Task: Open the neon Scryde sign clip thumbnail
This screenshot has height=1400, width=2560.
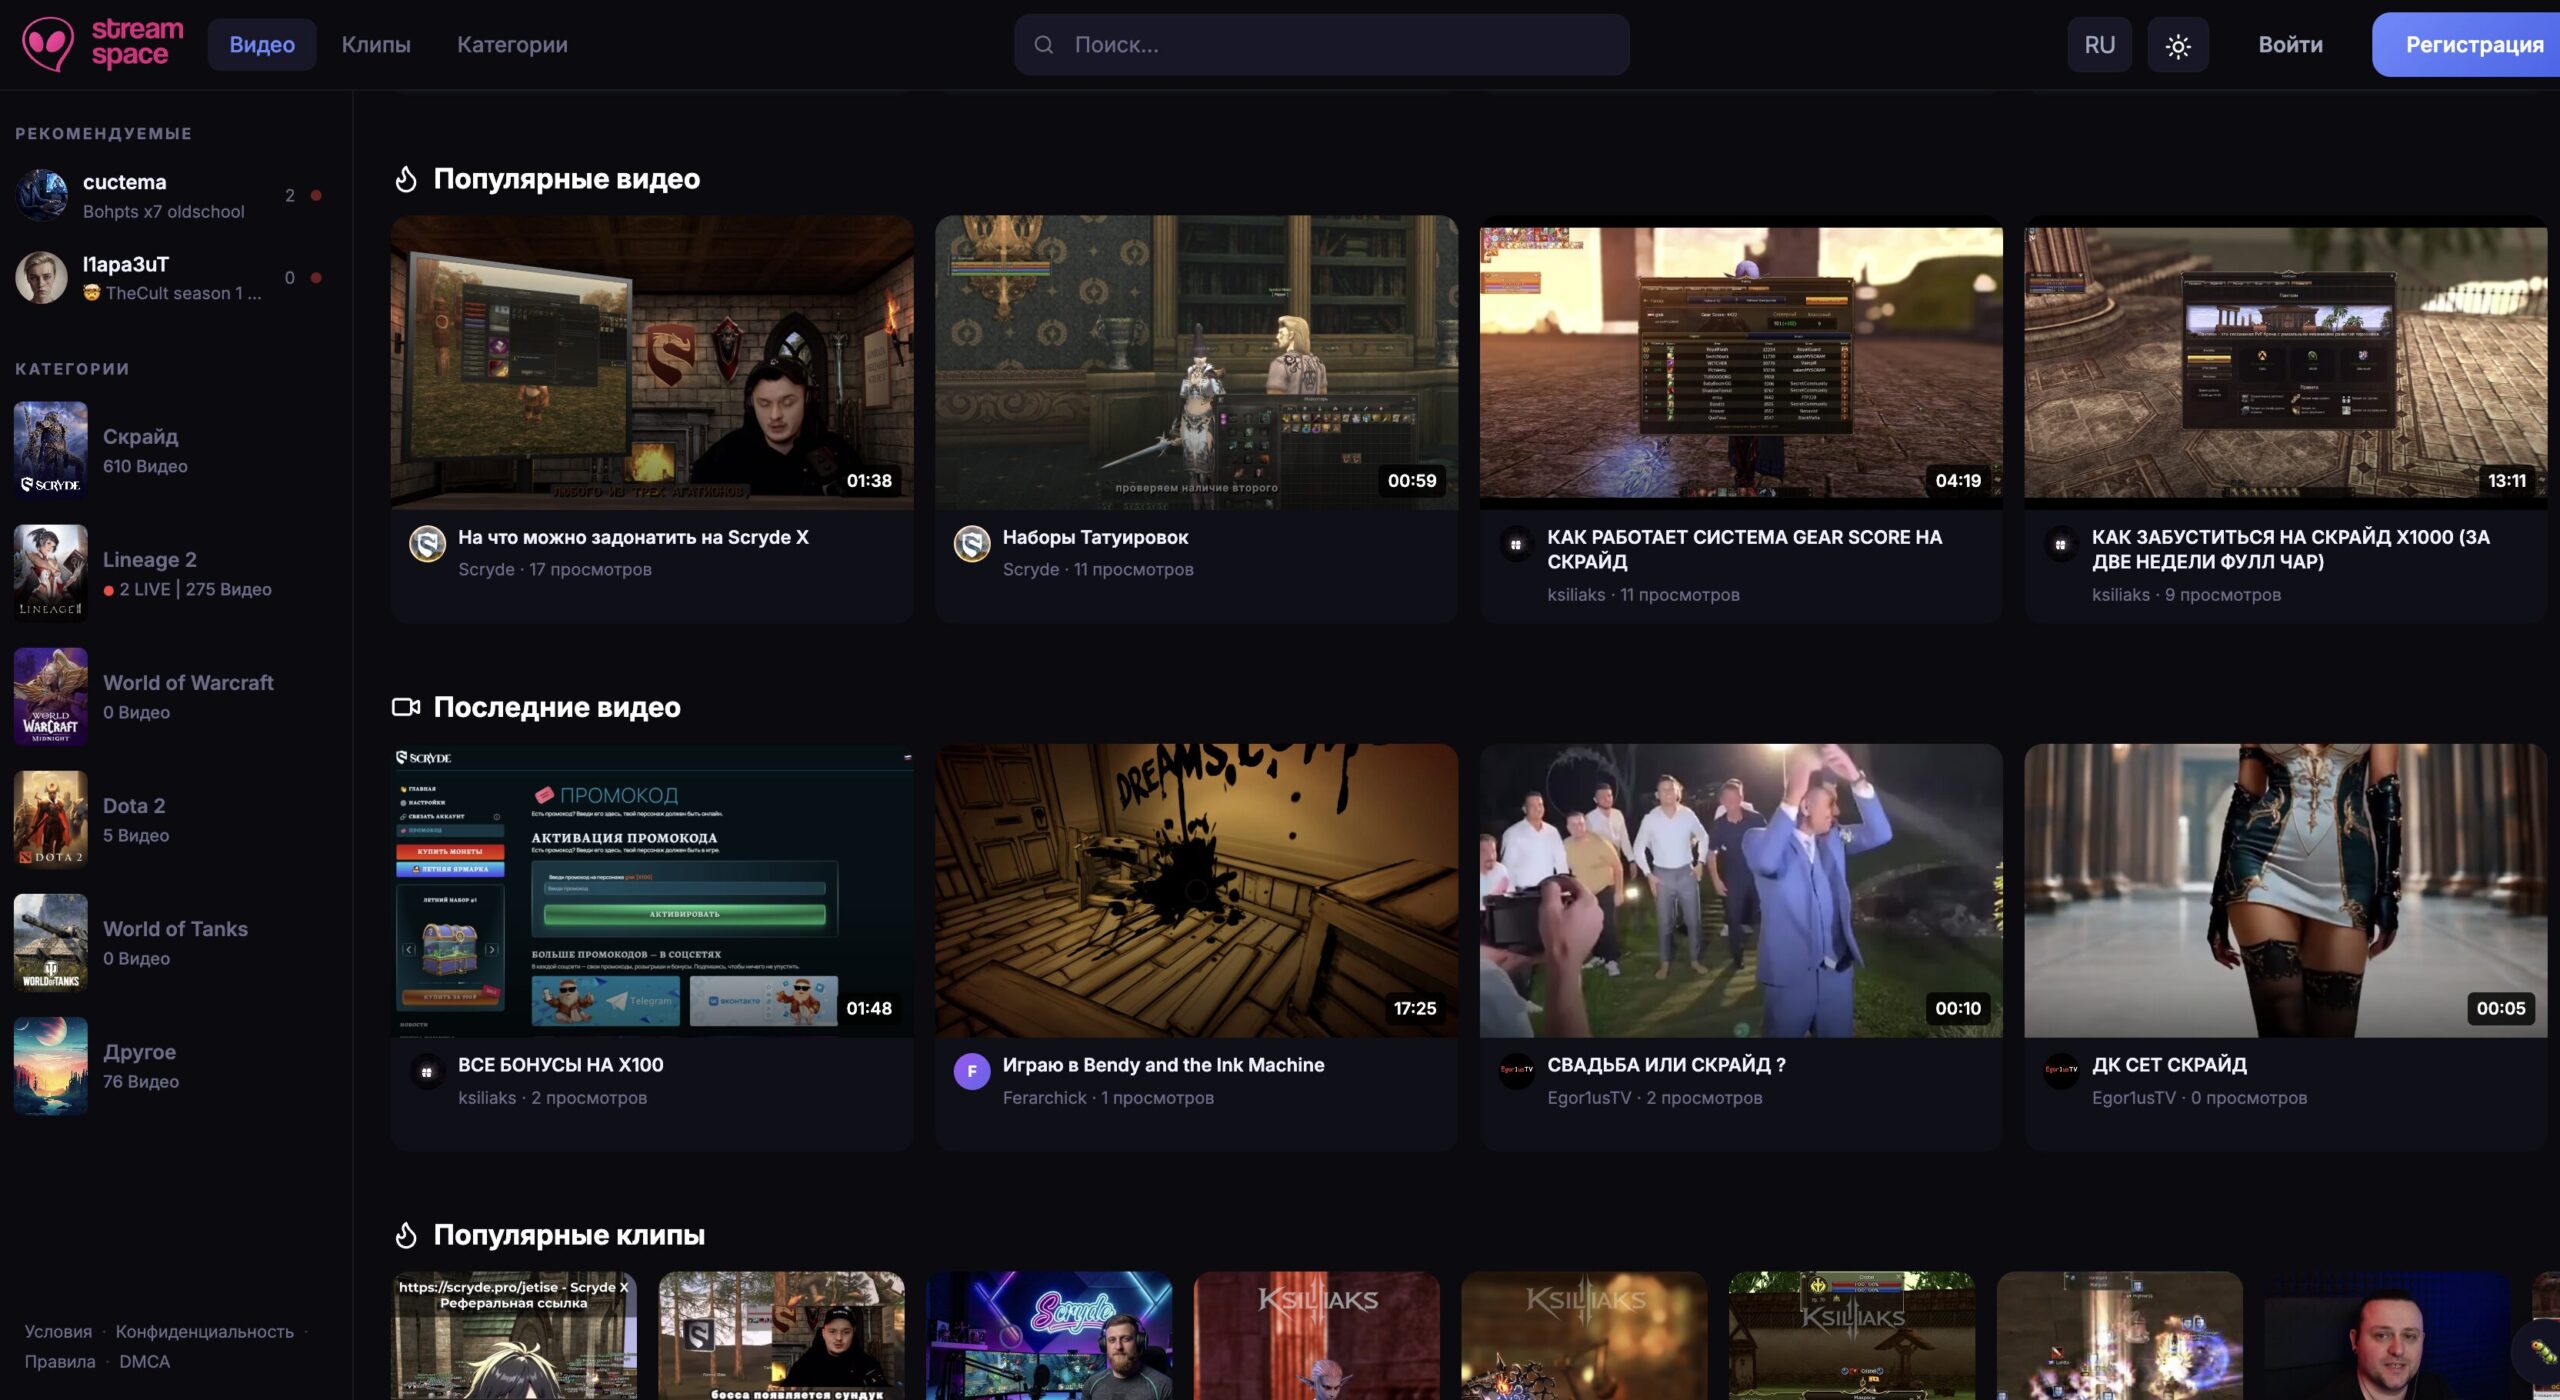Action: pyautogui.click(x=1049, y=1336)
